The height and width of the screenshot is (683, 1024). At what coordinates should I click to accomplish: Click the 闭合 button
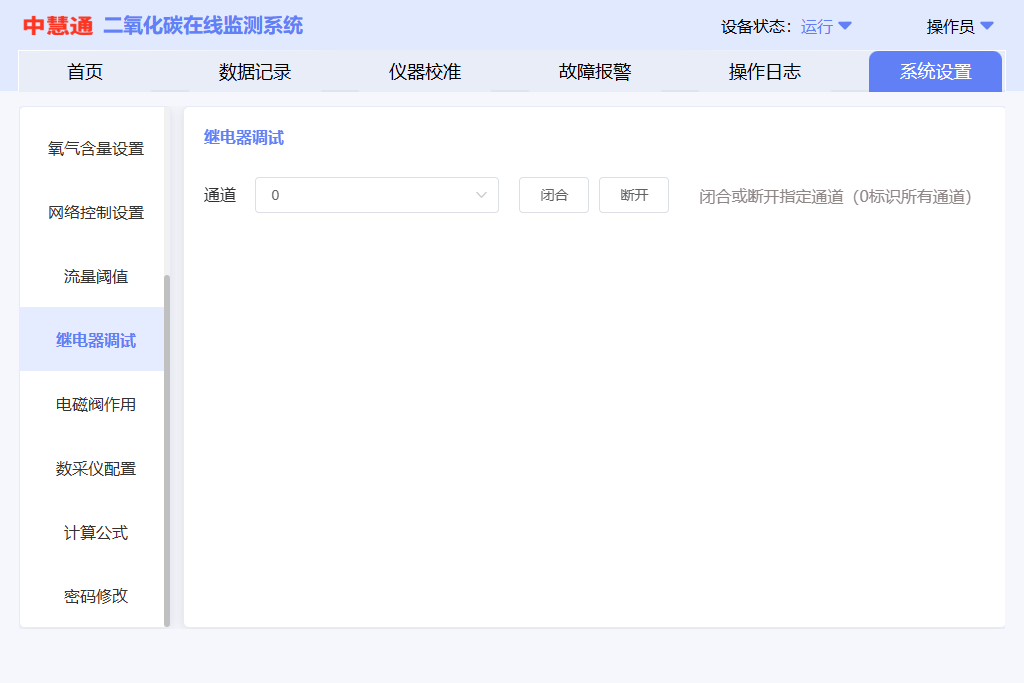coord(554,195)
